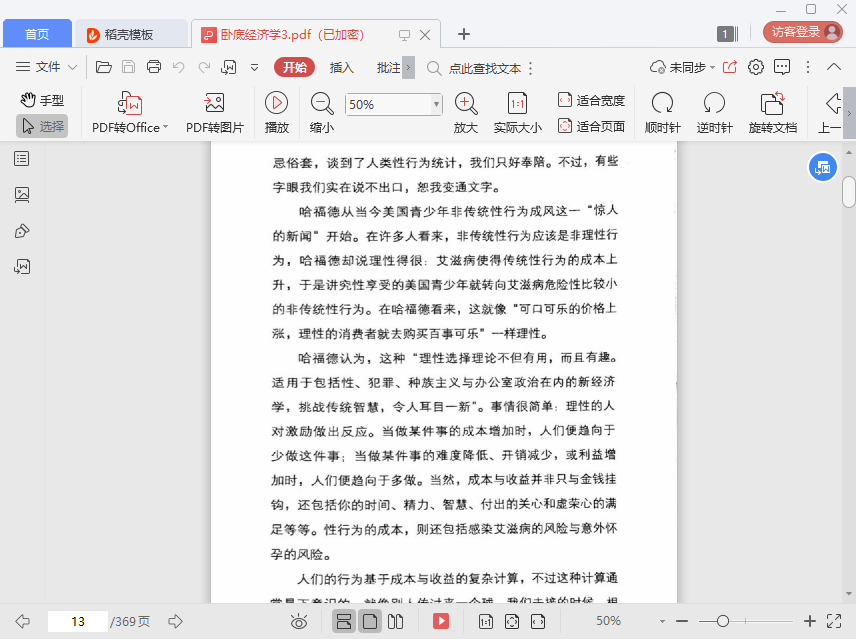856x639 pixels.
Task: Open the status bar 50% zoom dropdown
Action: point(662,622)
